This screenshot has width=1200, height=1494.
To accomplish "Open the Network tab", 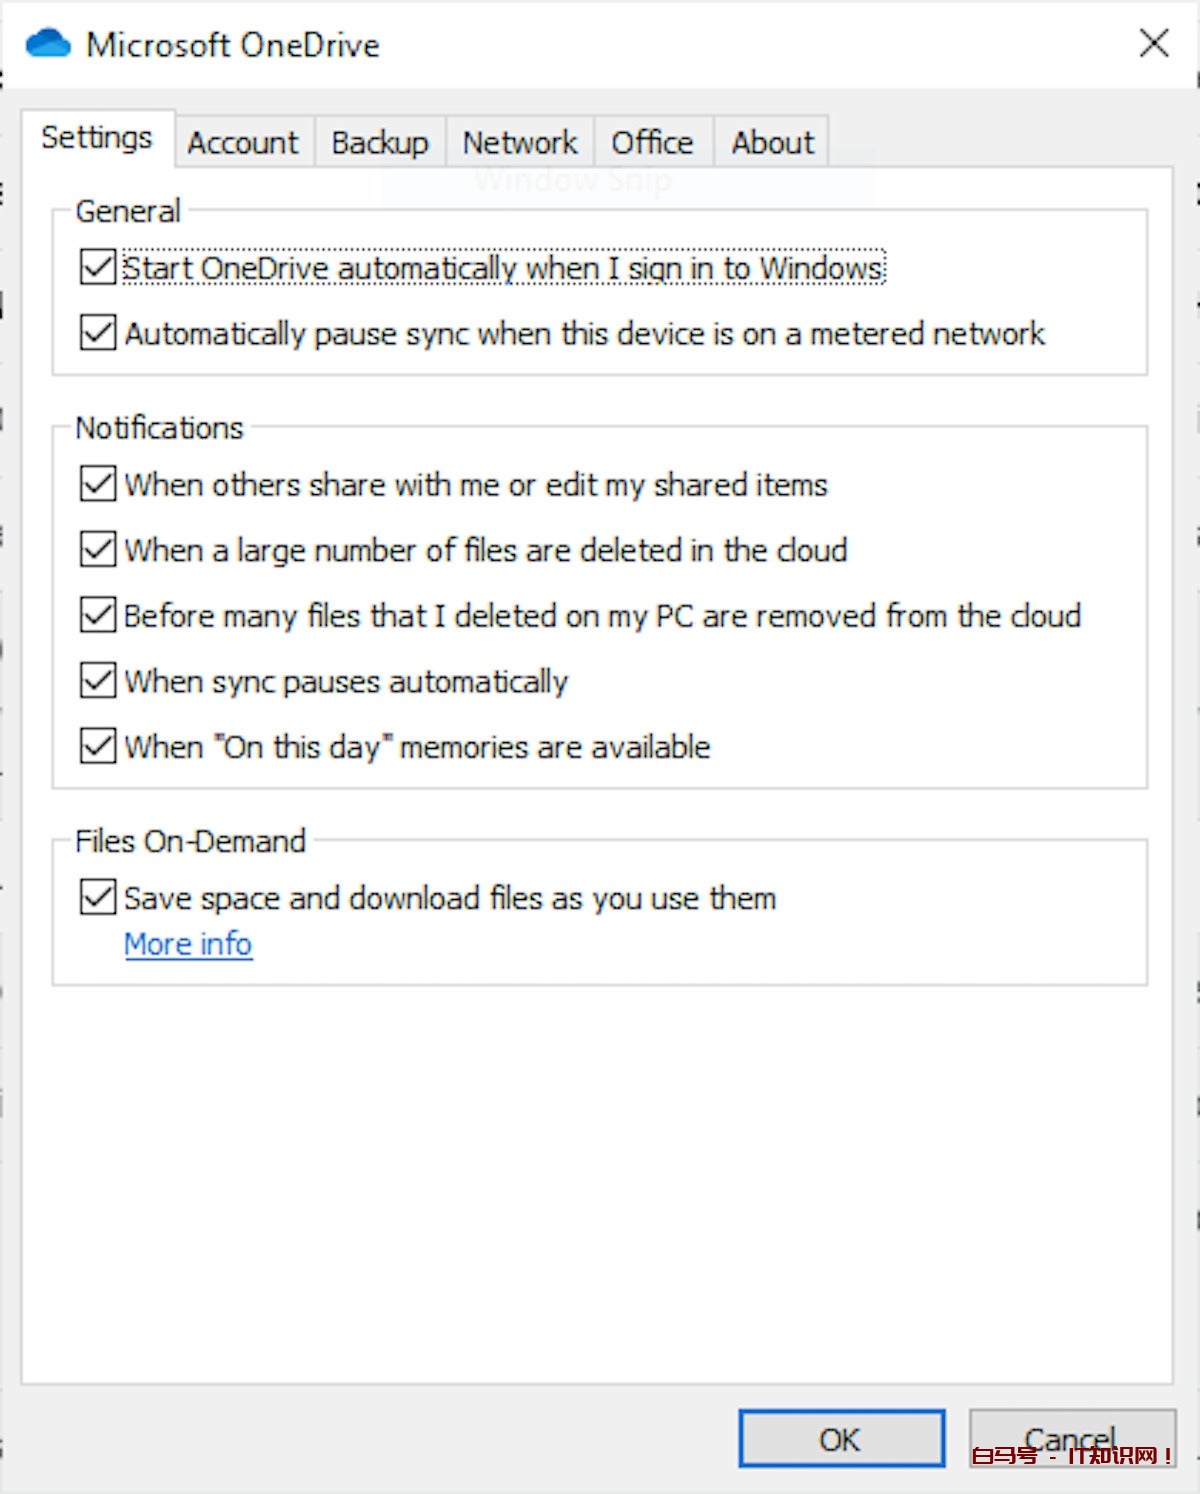I will coord(520,143).
